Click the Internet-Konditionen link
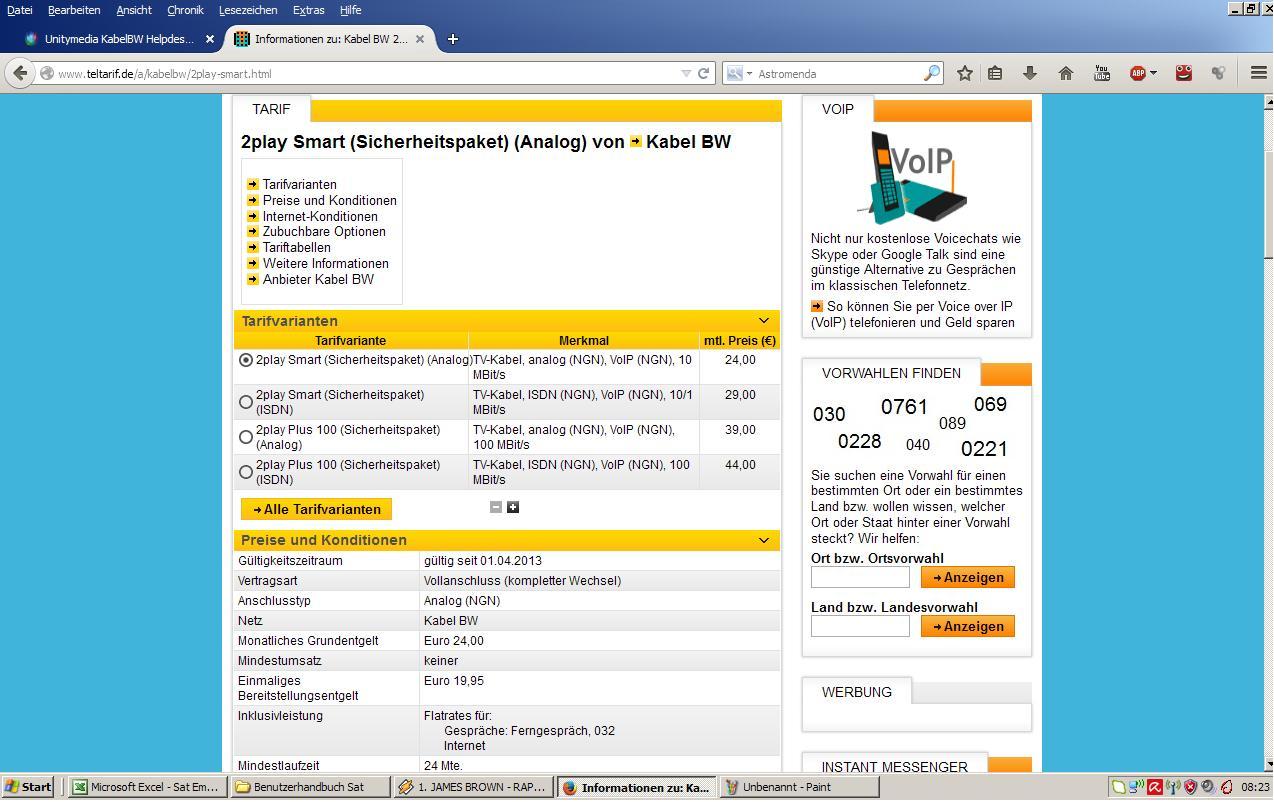 (320, 216)
